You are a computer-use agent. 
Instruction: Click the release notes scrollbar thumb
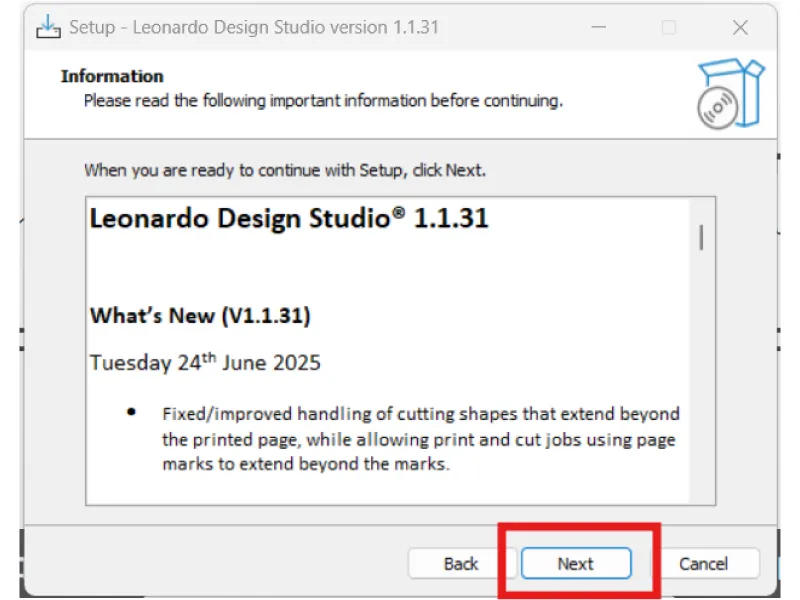coord(702,237)
